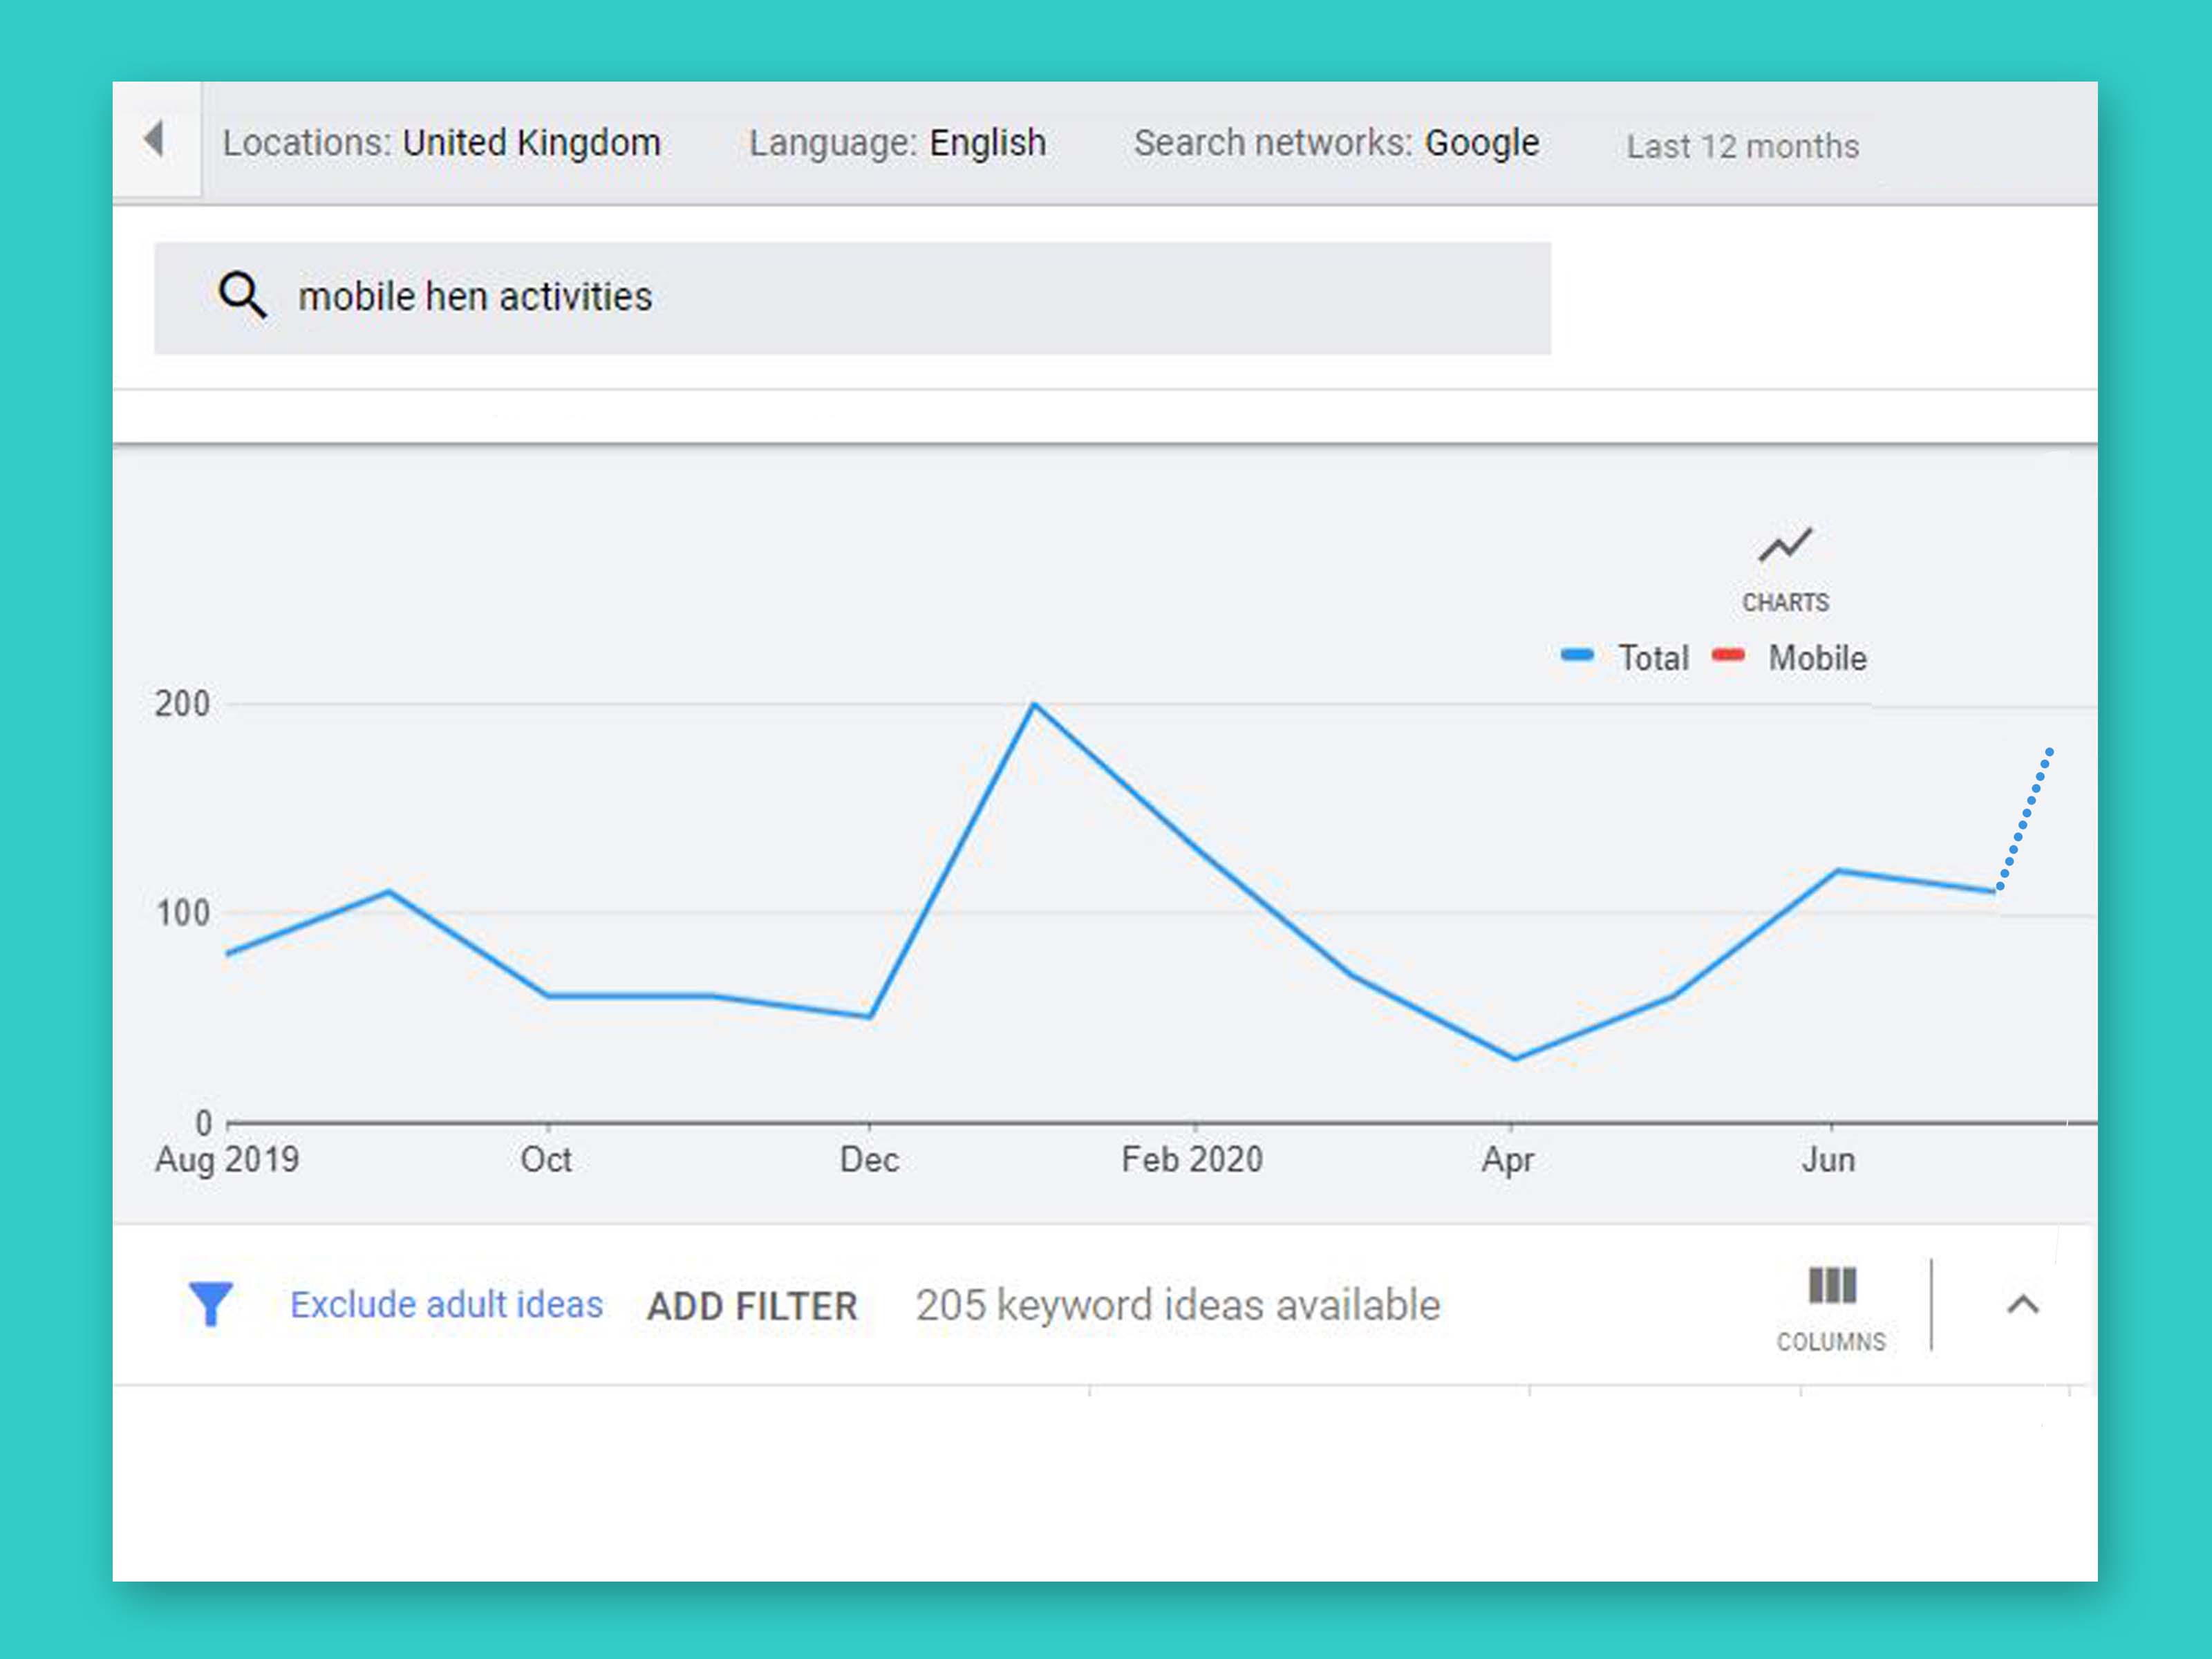Viewport: 2212px width, 1659px height.
Task: Change Search networks: Google setting
Action: tap(1336, 143)
